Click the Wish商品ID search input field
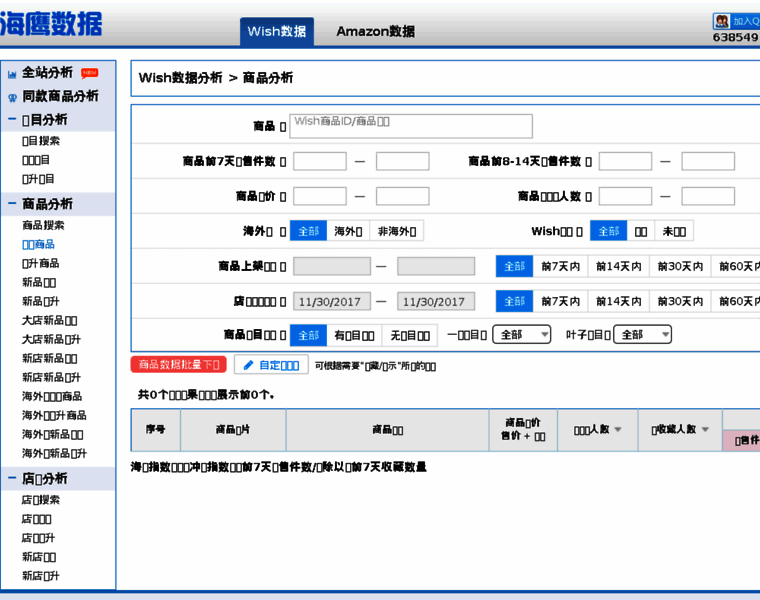This screenshot has height=600, width=760. 410,126
